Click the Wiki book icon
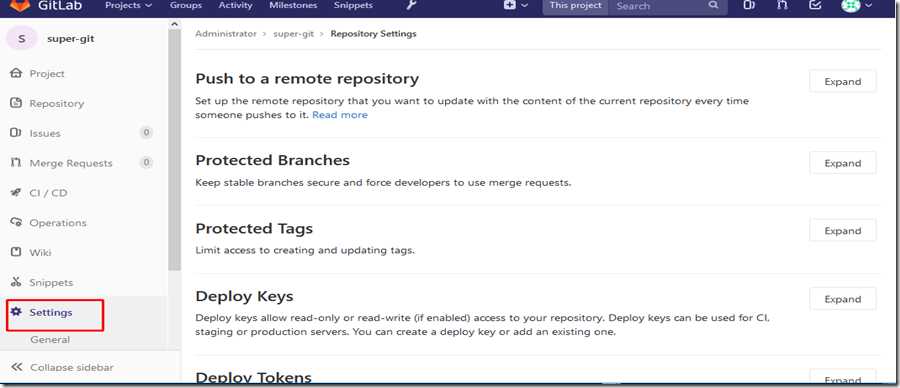The height and width of the screenshot is (388, 900). click(x=16, y=253)
